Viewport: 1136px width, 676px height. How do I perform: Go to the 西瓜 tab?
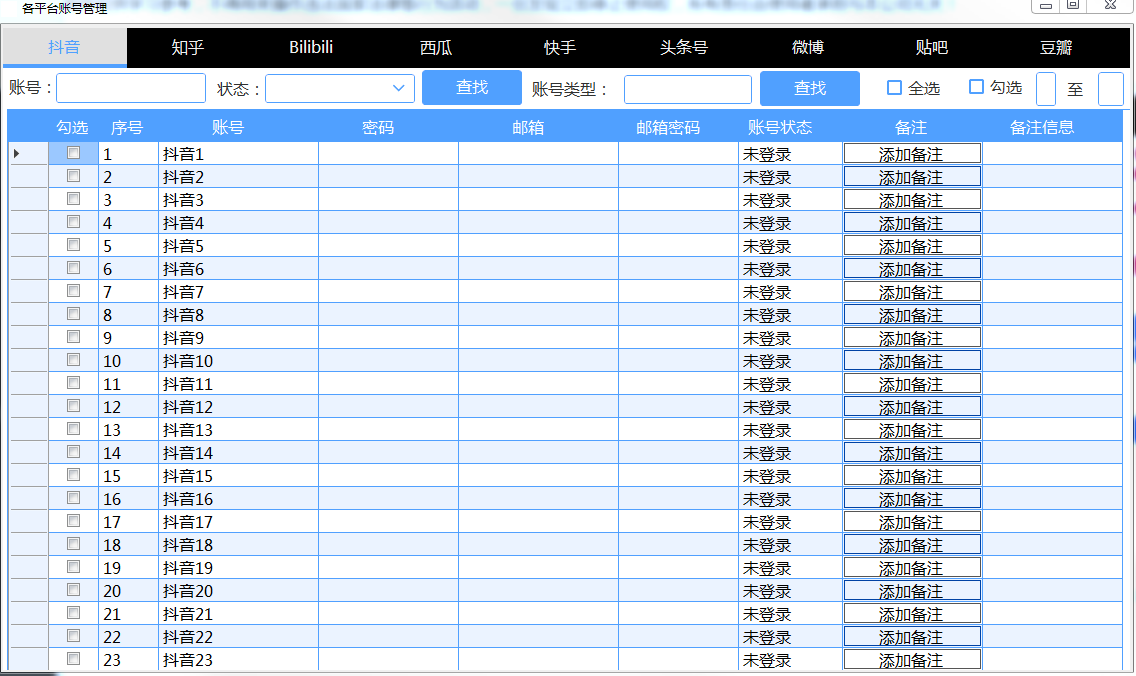435,48
